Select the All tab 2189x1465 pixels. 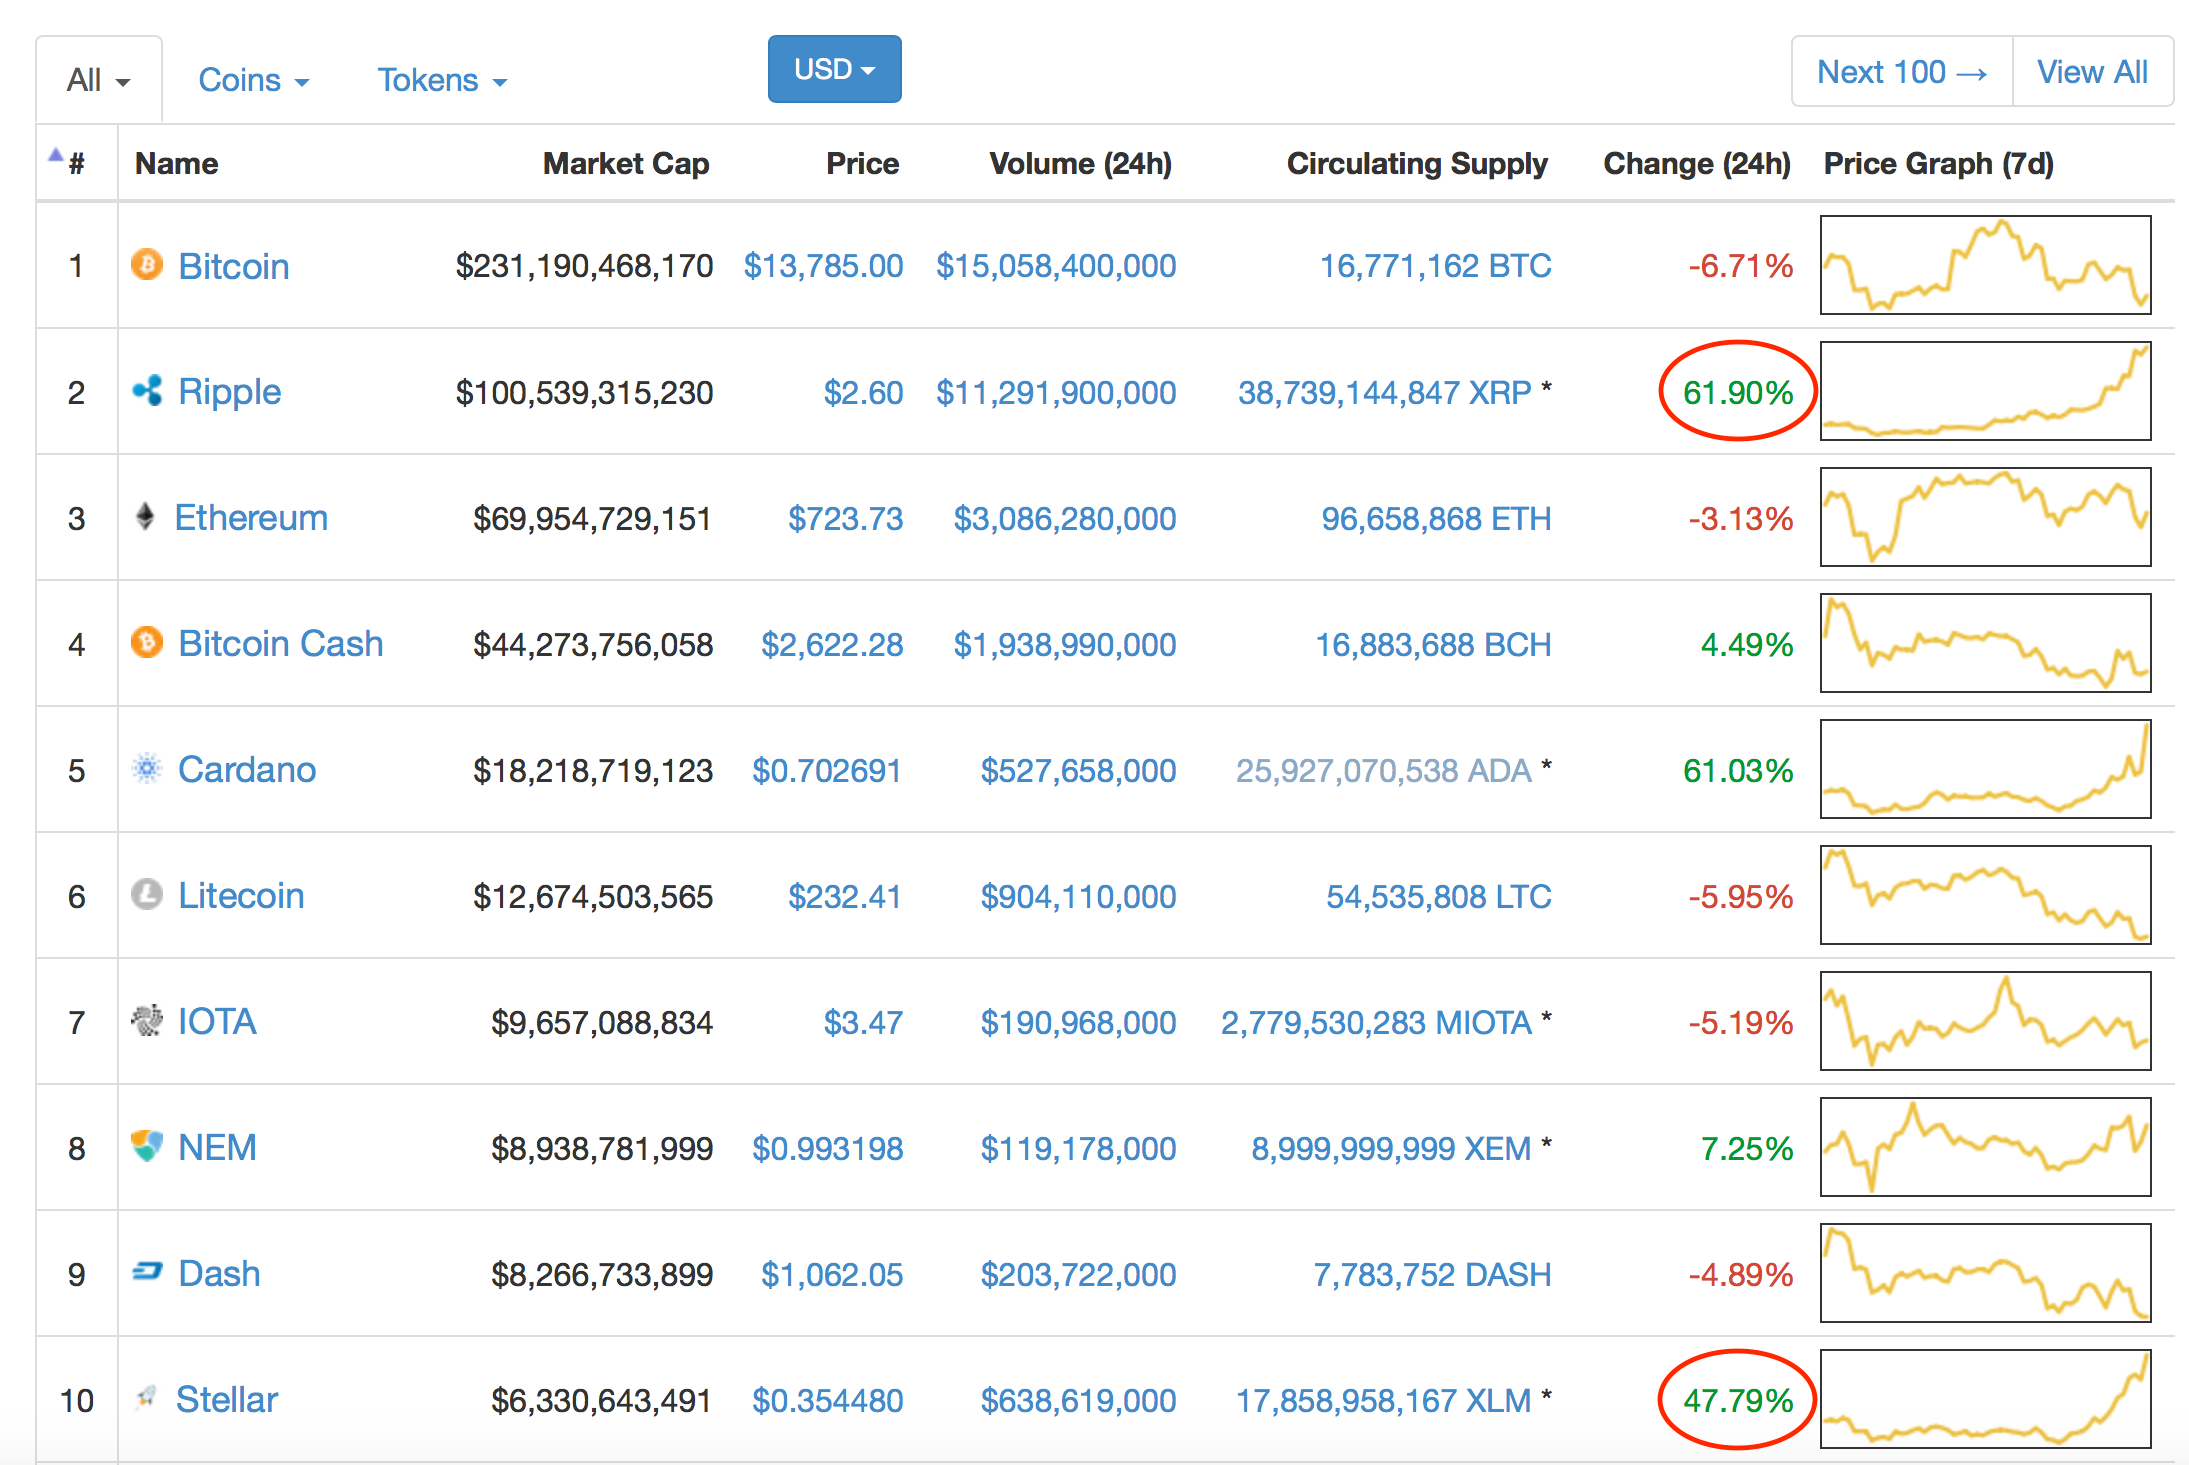pyautogui.click(x=98, y=80)
